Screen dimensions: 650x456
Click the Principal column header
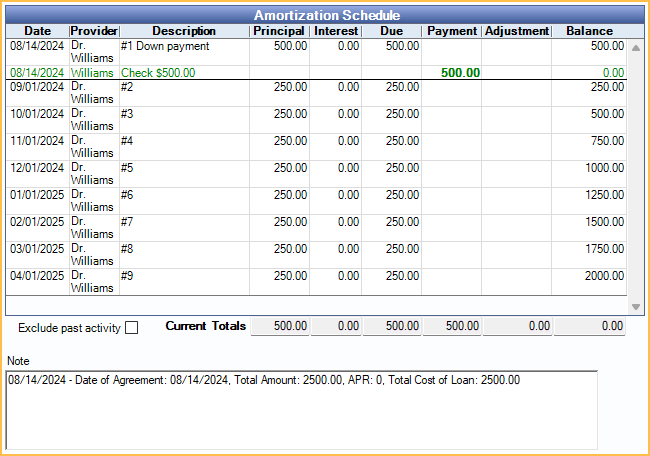coord(279,31)
